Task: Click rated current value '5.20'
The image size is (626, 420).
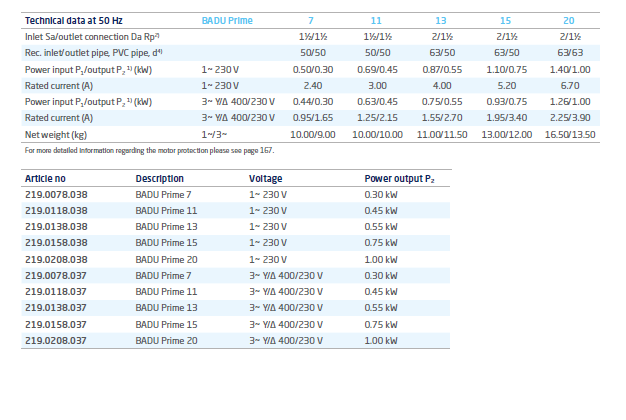Action: [x=507, y=86]
